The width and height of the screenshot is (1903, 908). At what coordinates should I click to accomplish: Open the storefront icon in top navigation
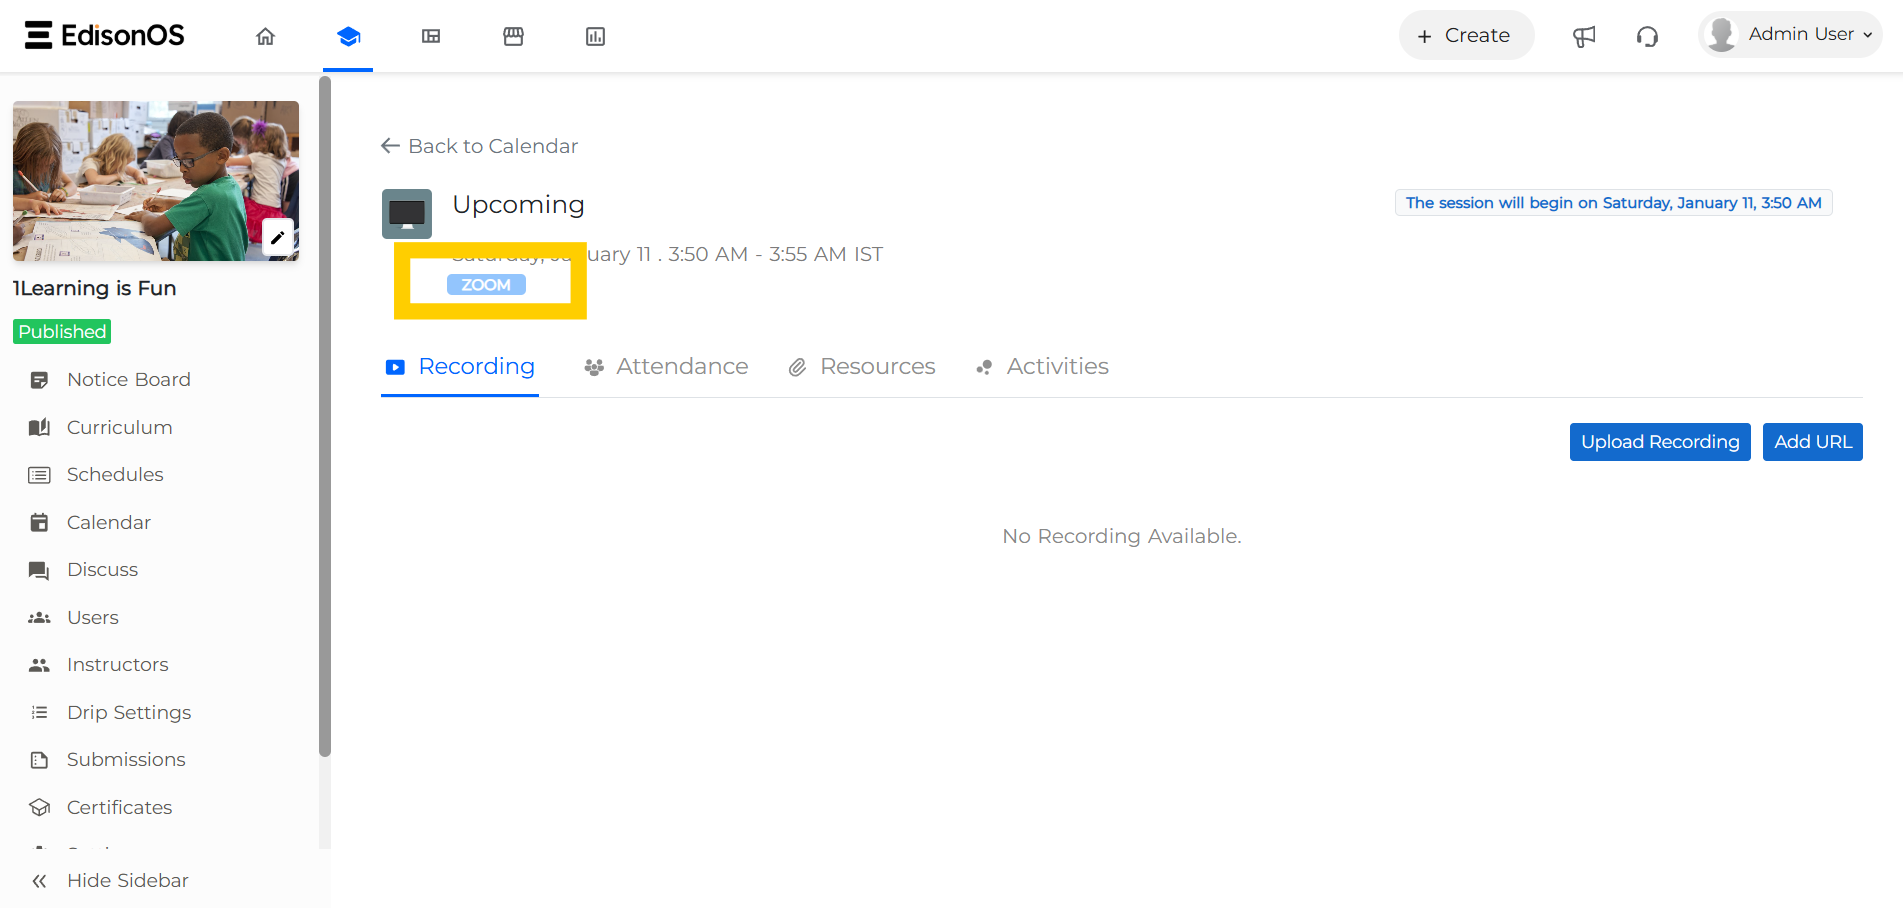tap(513, 36)
